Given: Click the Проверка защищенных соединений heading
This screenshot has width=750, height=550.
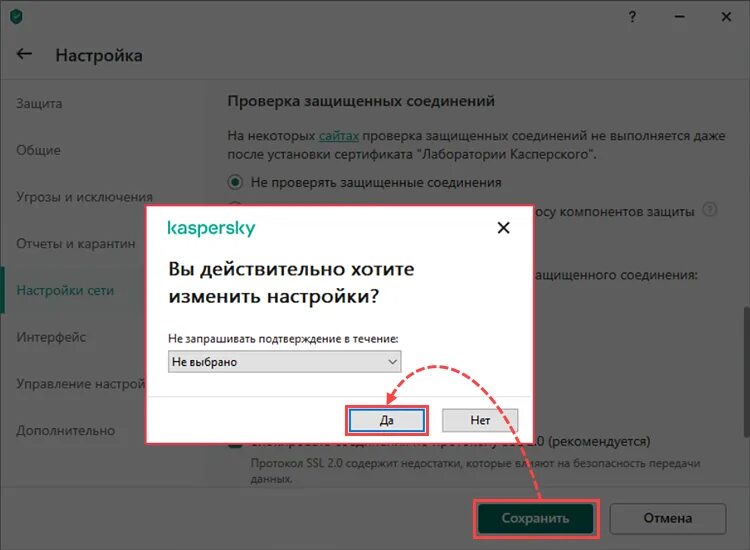Looking at the screenshot, I should tap(361, 101).
